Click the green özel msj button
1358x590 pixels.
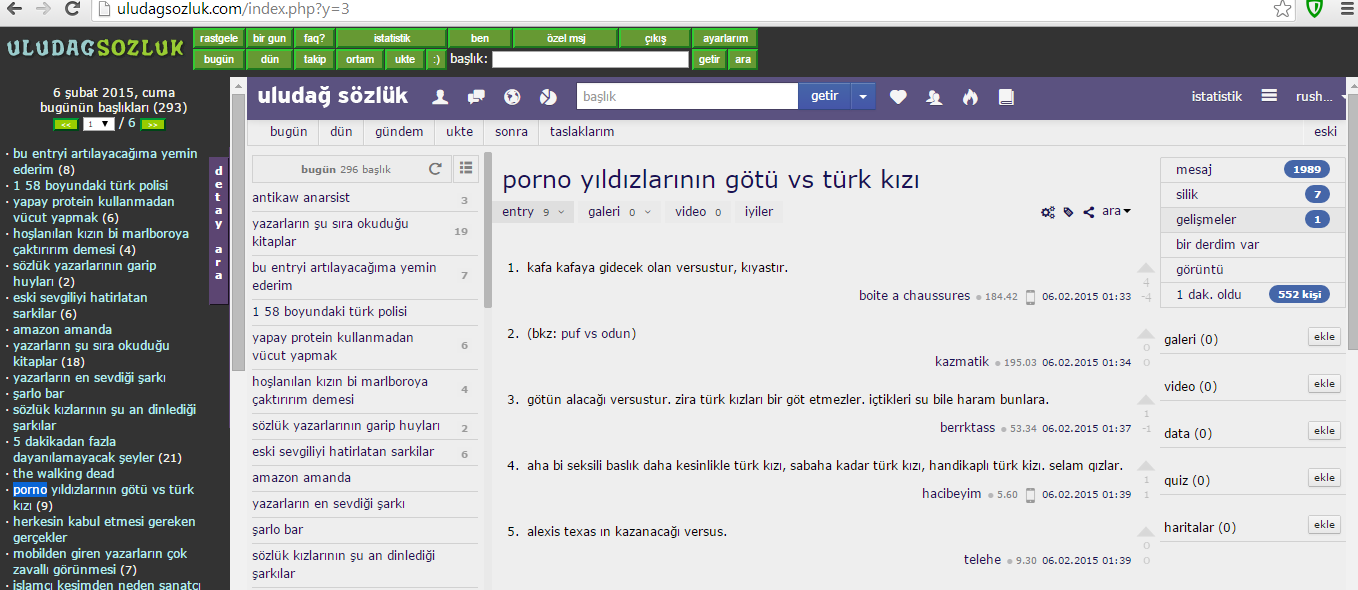[566, 38]
